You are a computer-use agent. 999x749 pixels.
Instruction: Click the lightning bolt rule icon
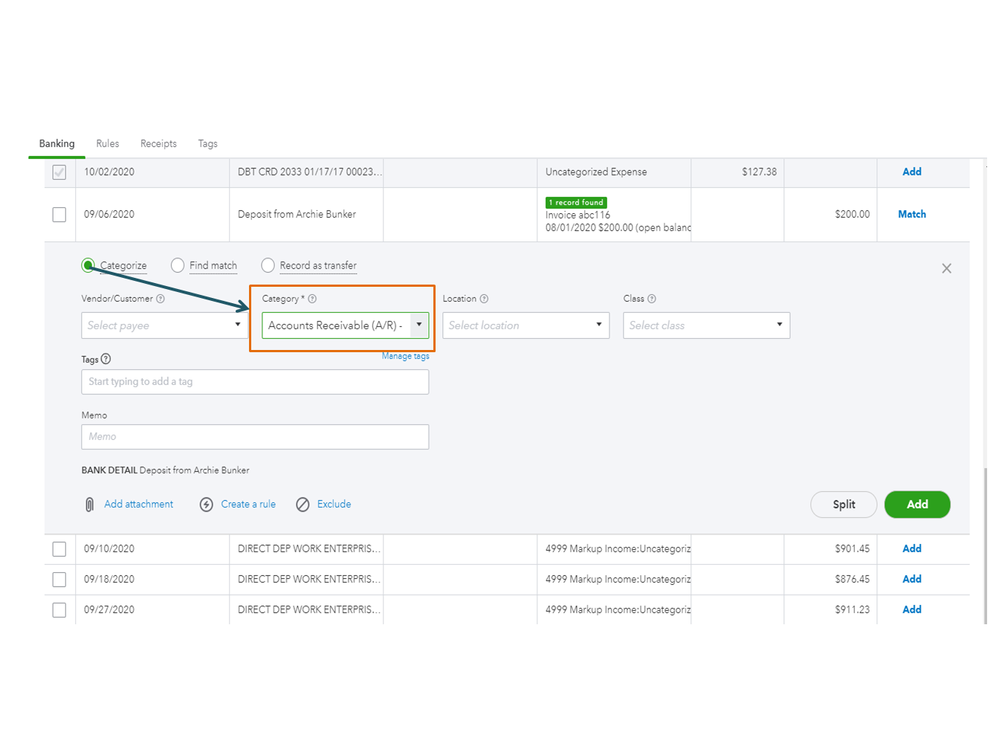(x=206, y=505)
